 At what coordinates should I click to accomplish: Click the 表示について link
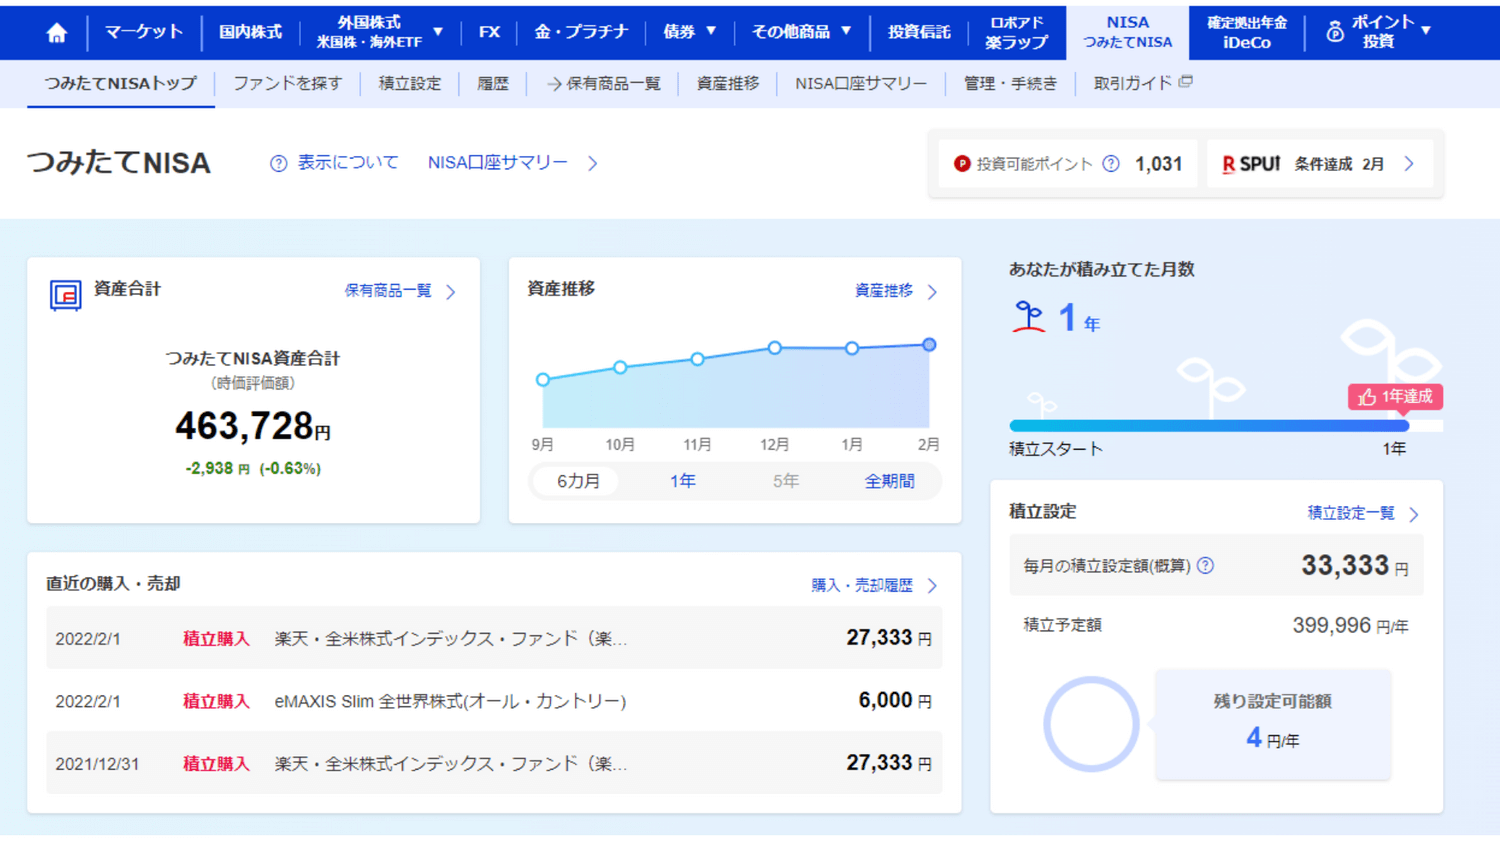(x=348, y=163)
